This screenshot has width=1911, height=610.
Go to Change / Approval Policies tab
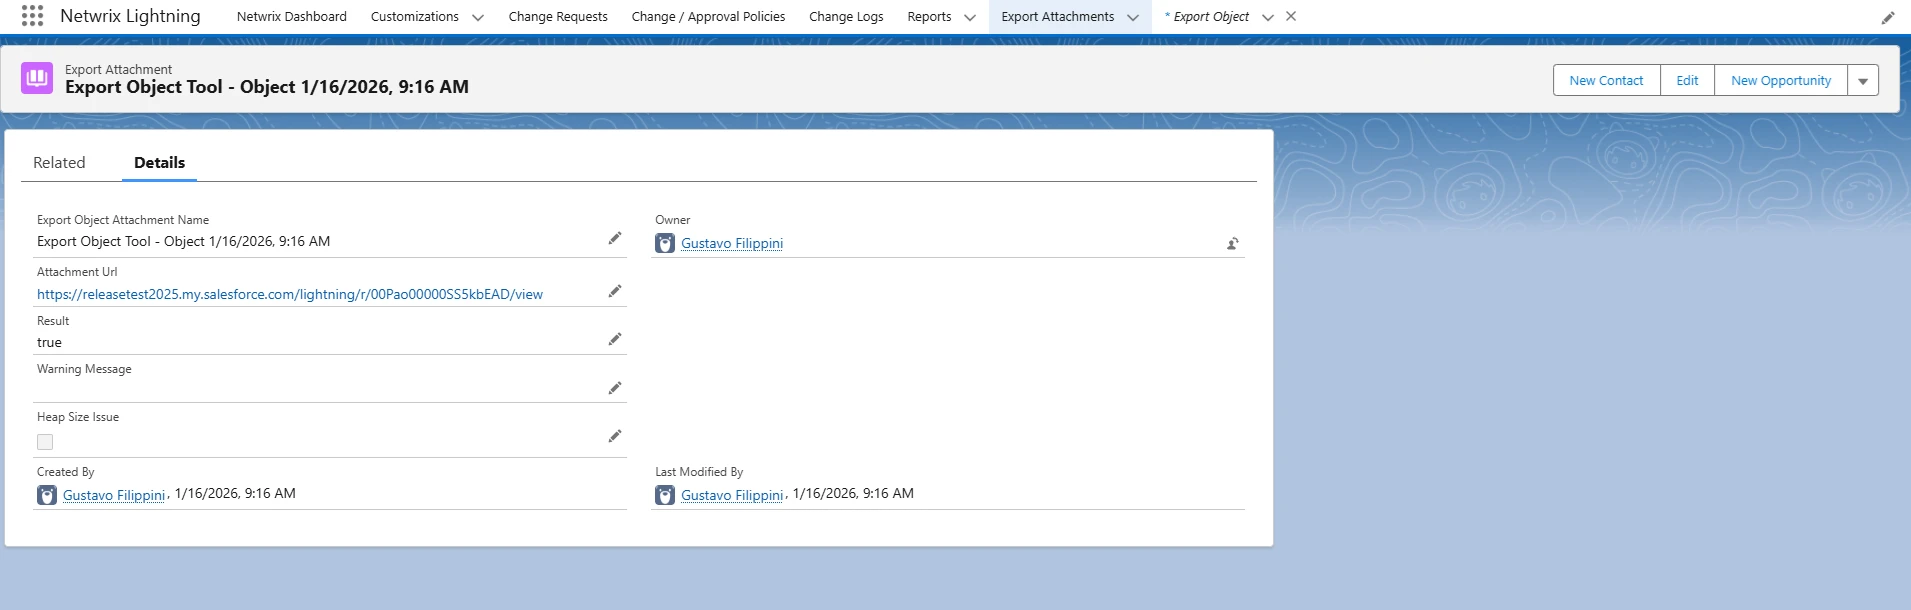(708, 17)
